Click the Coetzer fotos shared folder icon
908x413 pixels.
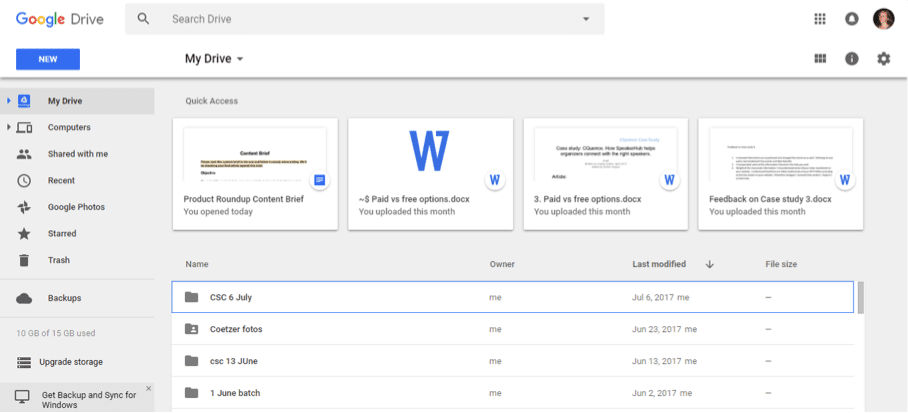point(191,329)
